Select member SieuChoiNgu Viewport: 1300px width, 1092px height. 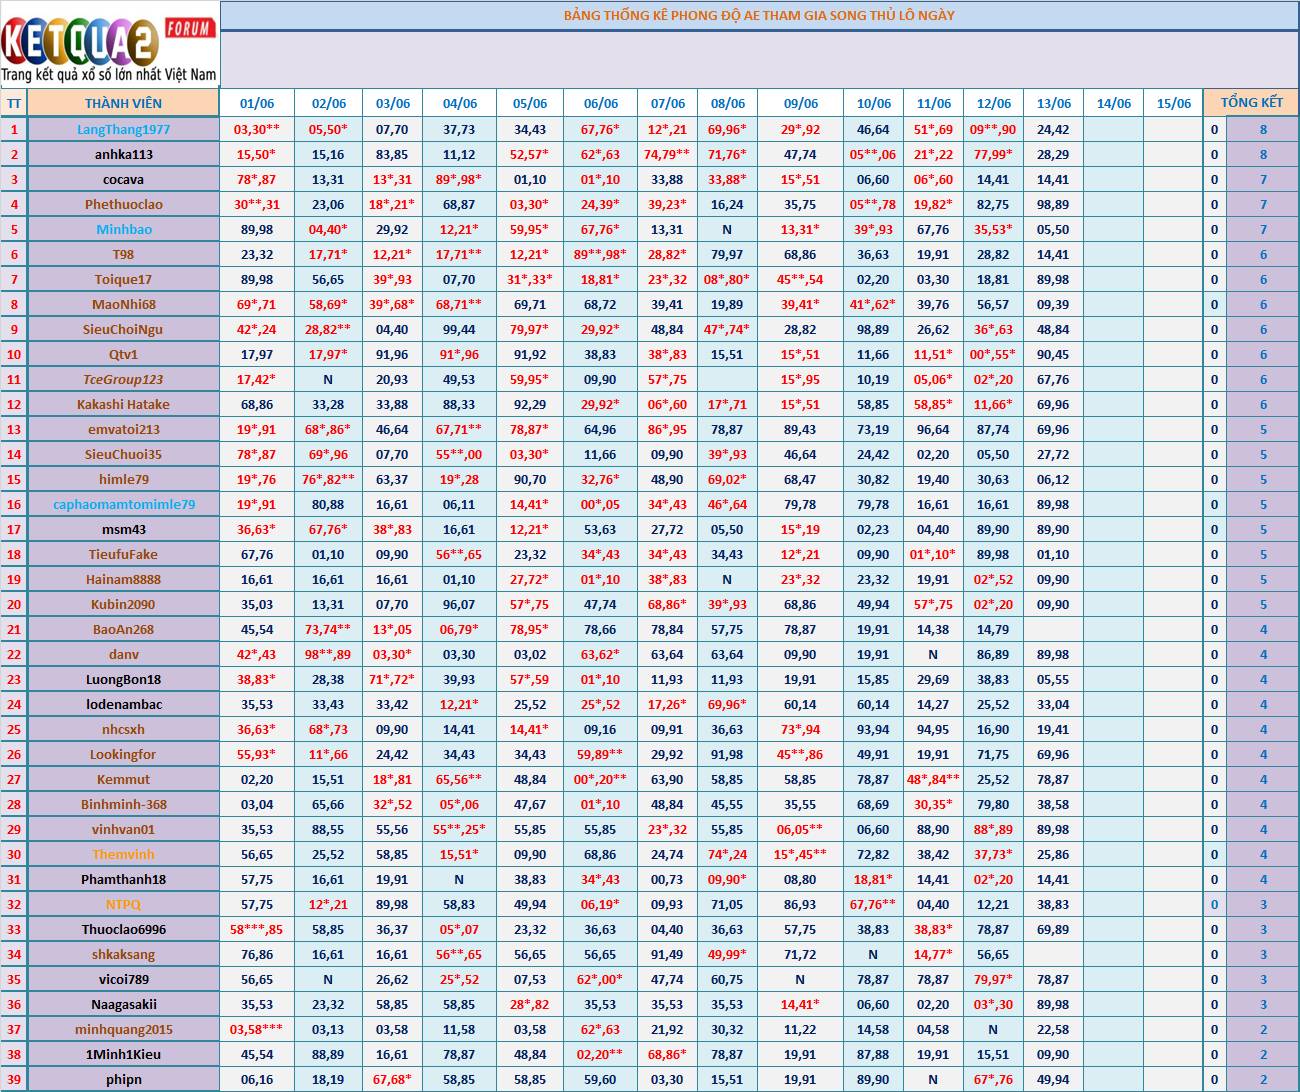pos(123,329)
